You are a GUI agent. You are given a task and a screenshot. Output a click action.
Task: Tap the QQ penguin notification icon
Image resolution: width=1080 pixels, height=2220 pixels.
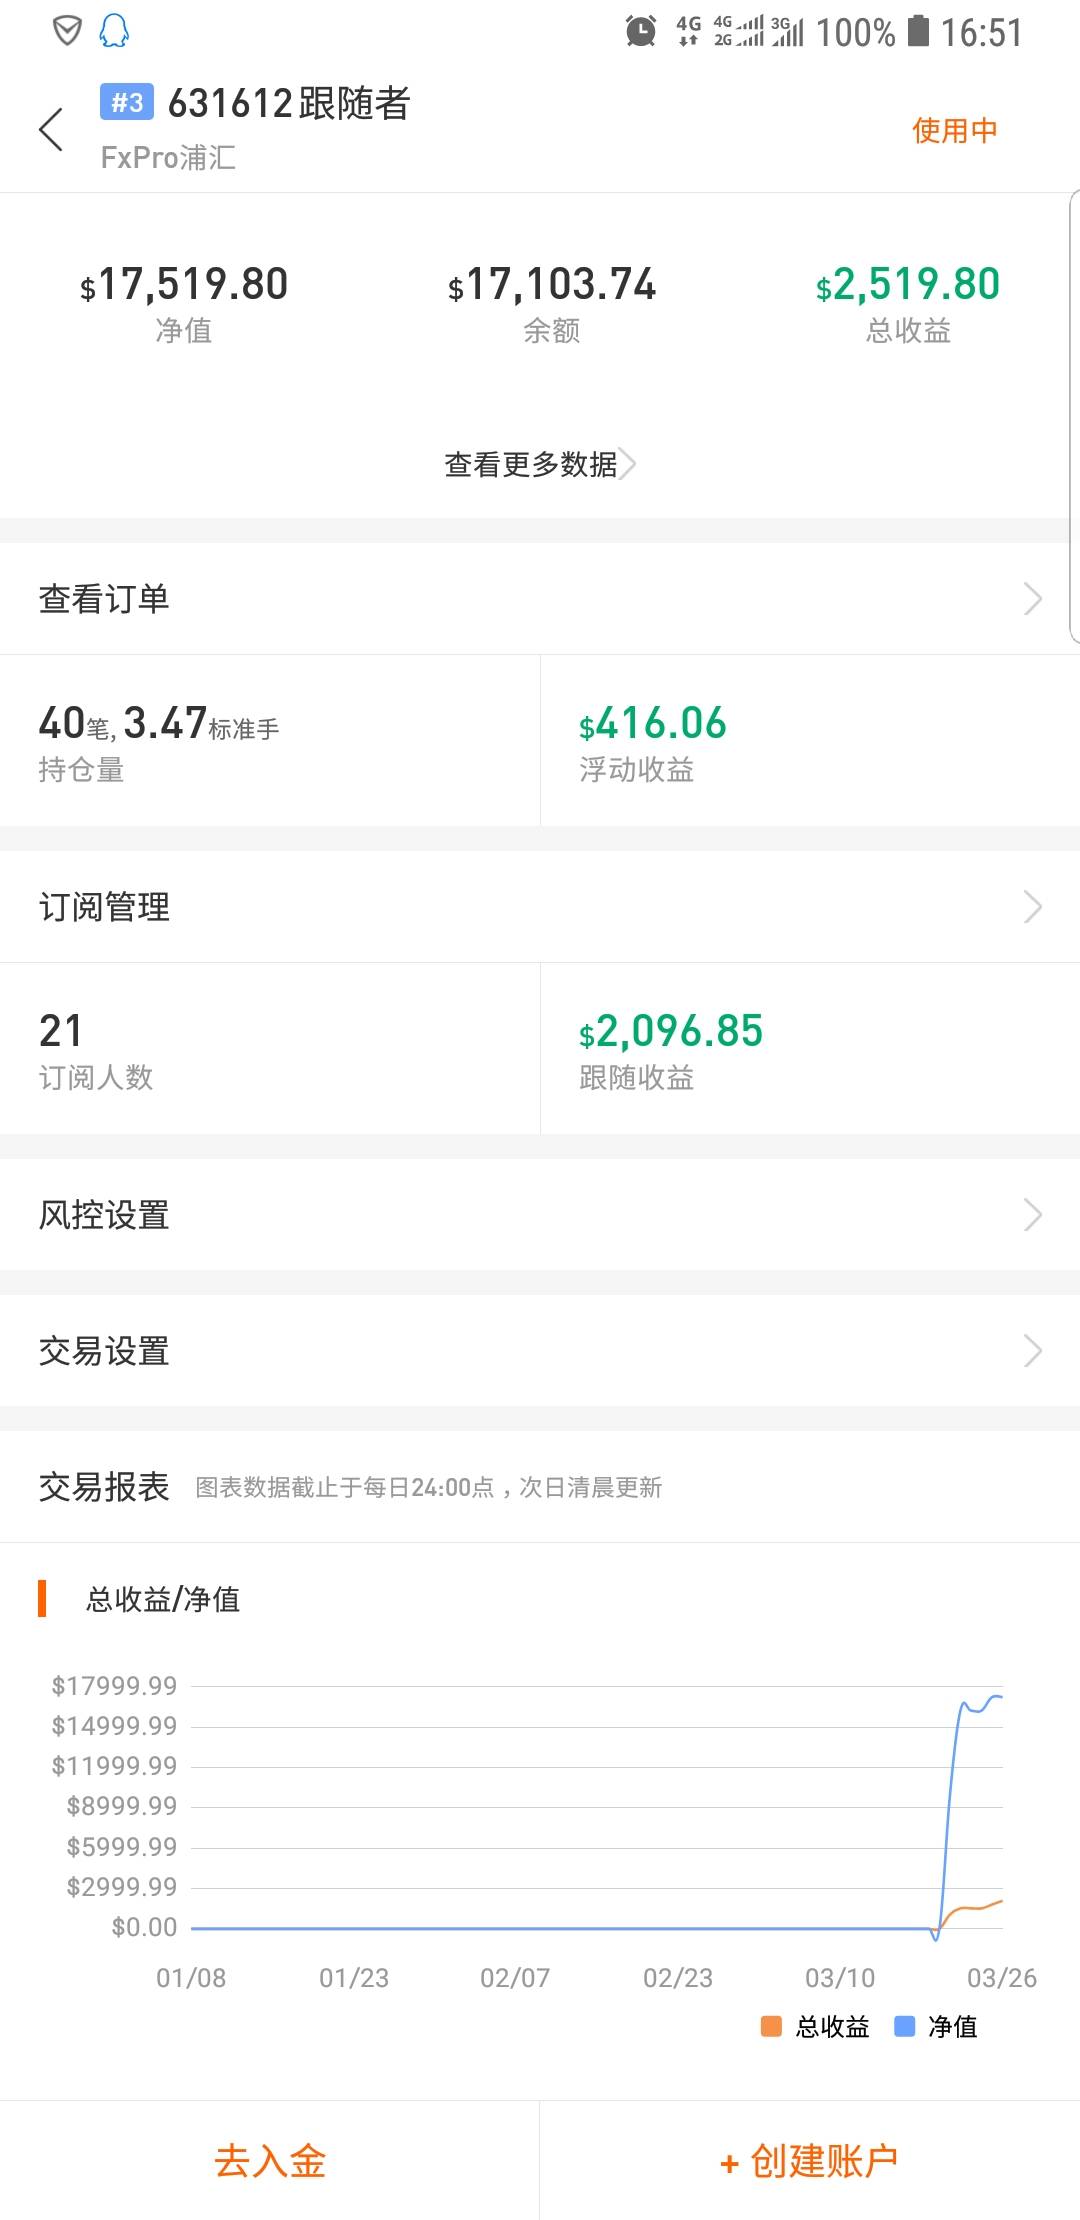(x=114, y=32)
